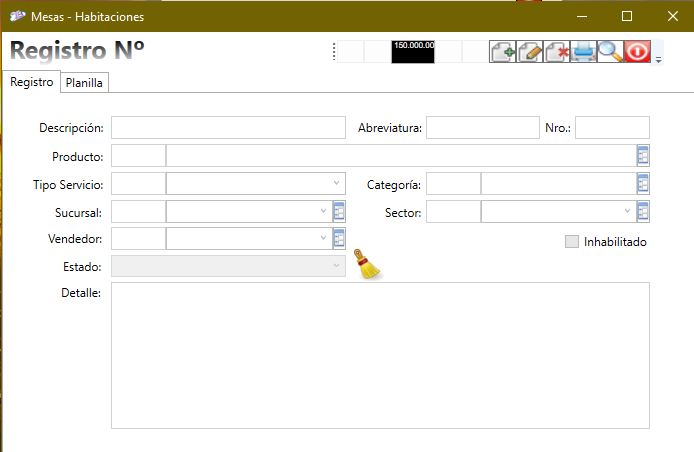Expand the Vendedor dropdown
Image resolution: width=694 pixels, height=452 pixels.
click(x=324, y=239)
